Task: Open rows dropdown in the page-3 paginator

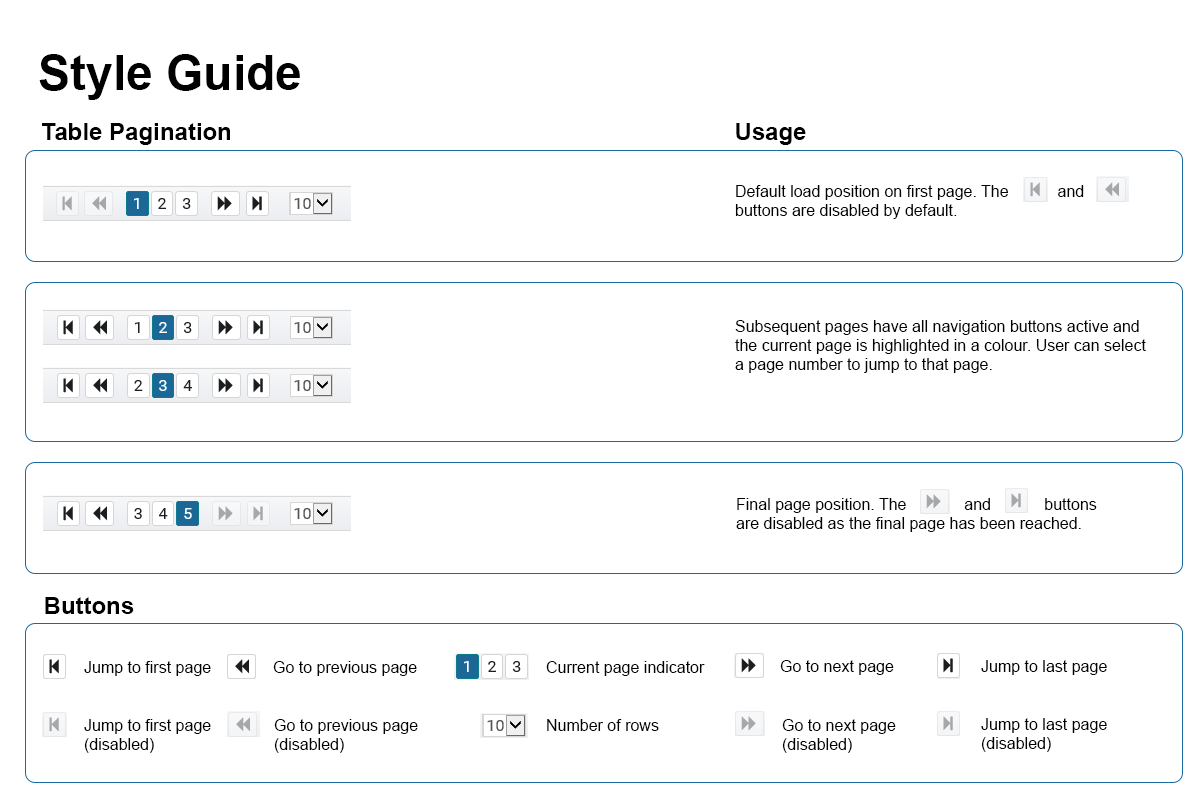Action: (311, 386)
